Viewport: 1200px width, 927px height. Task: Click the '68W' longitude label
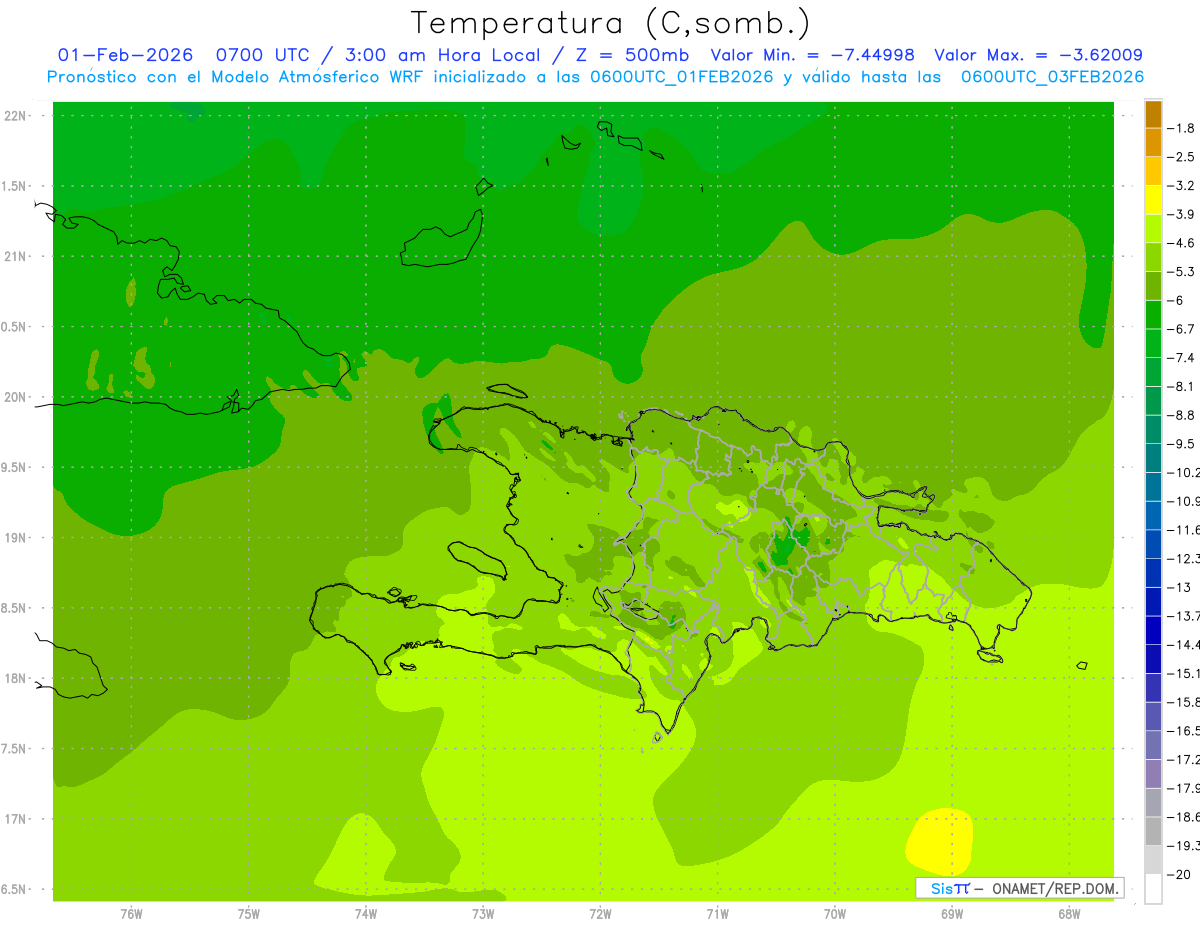(1069, 913)
